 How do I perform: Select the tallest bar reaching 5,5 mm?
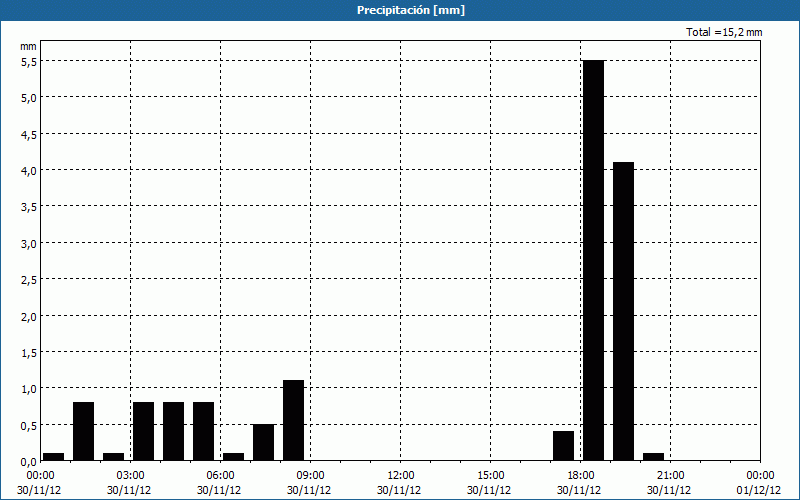[x=593, y=260]
